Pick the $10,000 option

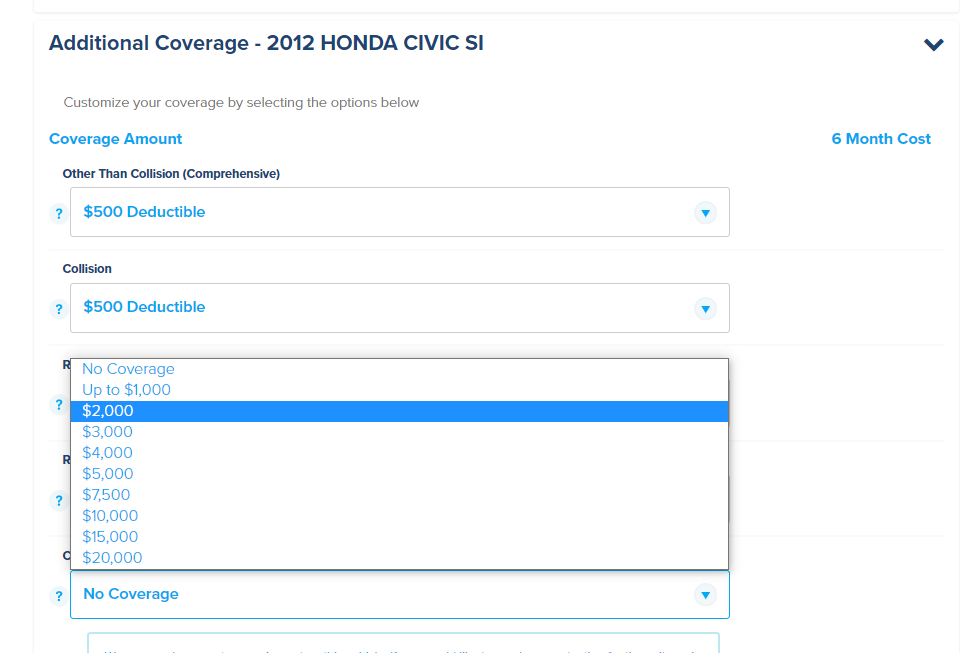point(399,516)
